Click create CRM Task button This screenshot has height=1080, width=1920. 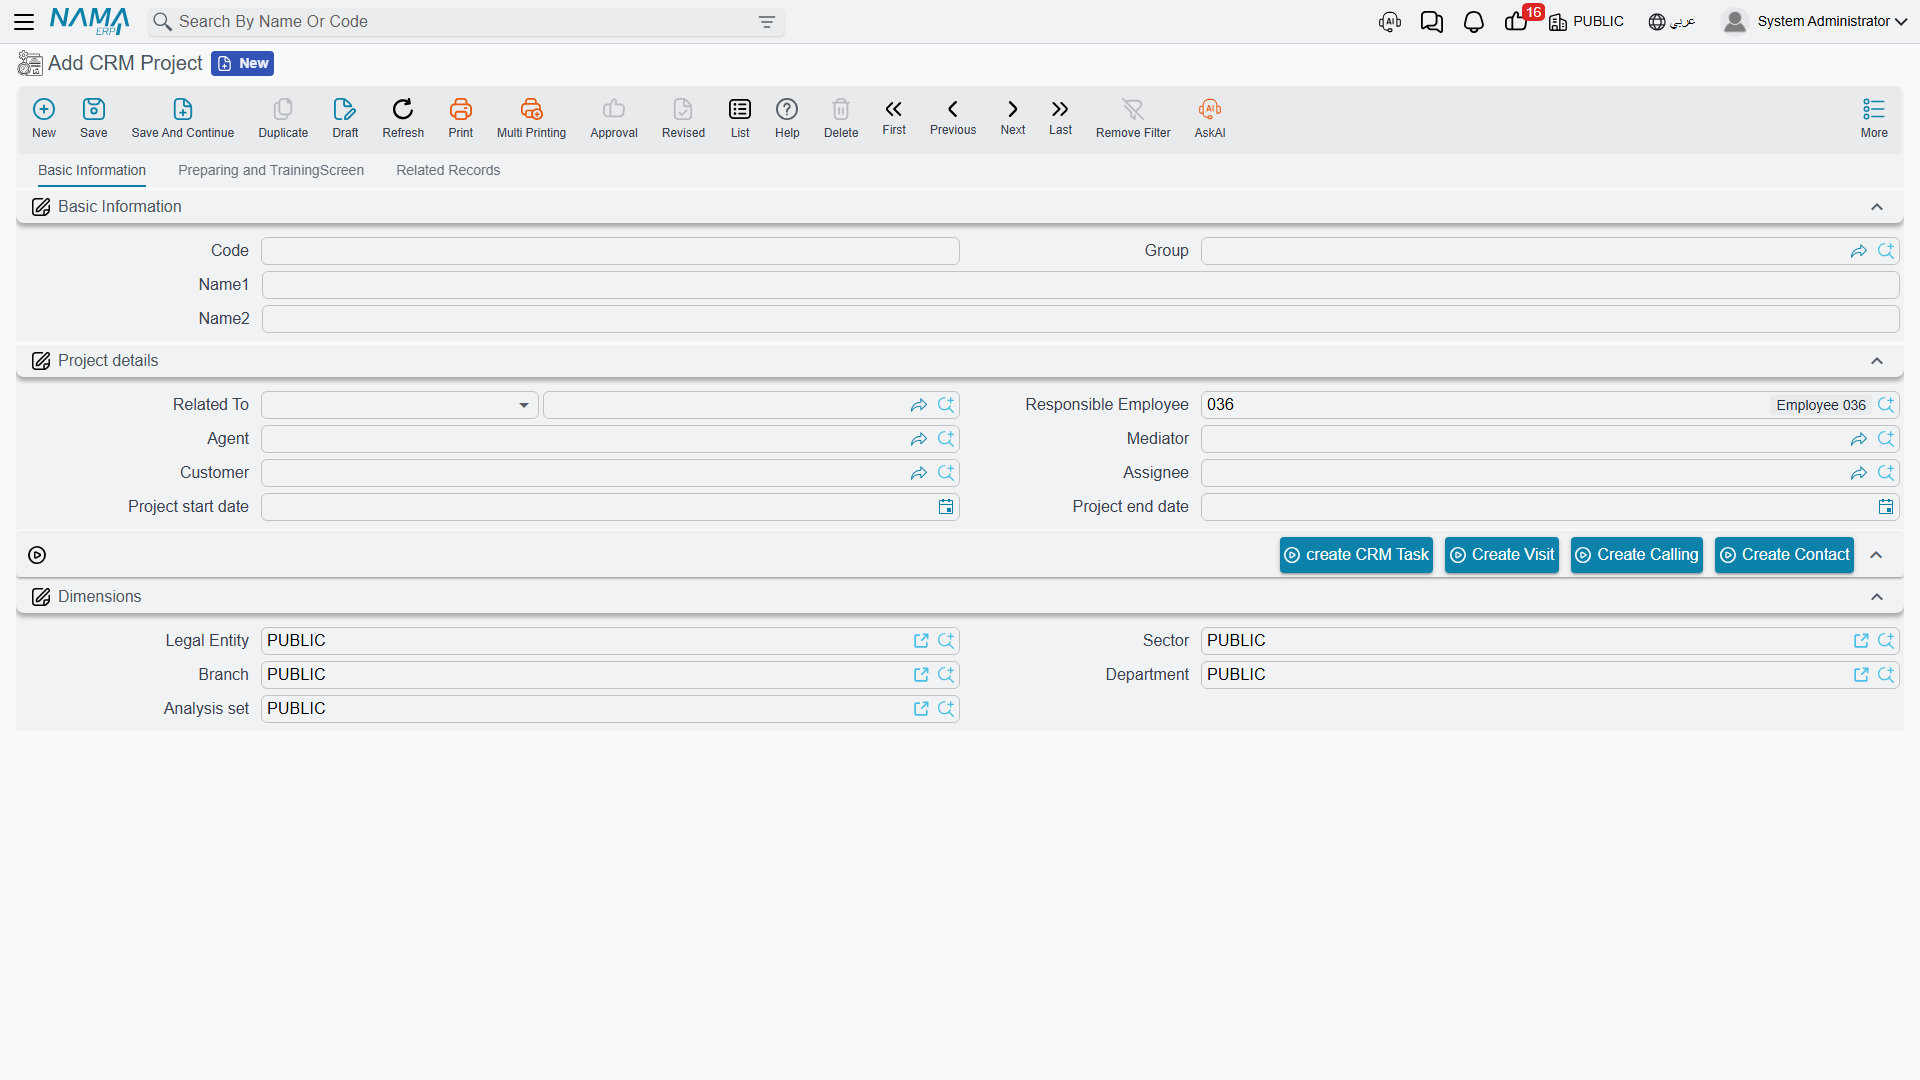click(1356, 555)
